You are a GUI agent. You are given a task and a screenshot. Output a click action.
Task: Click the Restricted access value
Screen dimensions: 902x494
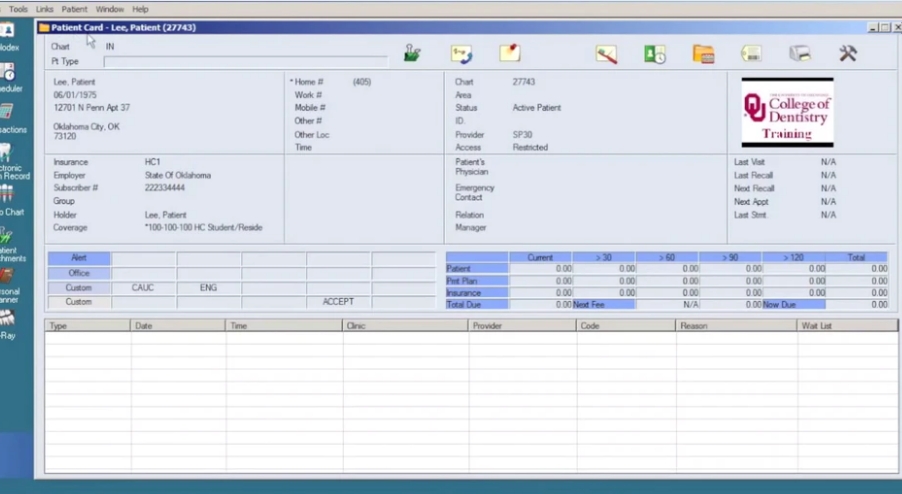coord(530,147)
